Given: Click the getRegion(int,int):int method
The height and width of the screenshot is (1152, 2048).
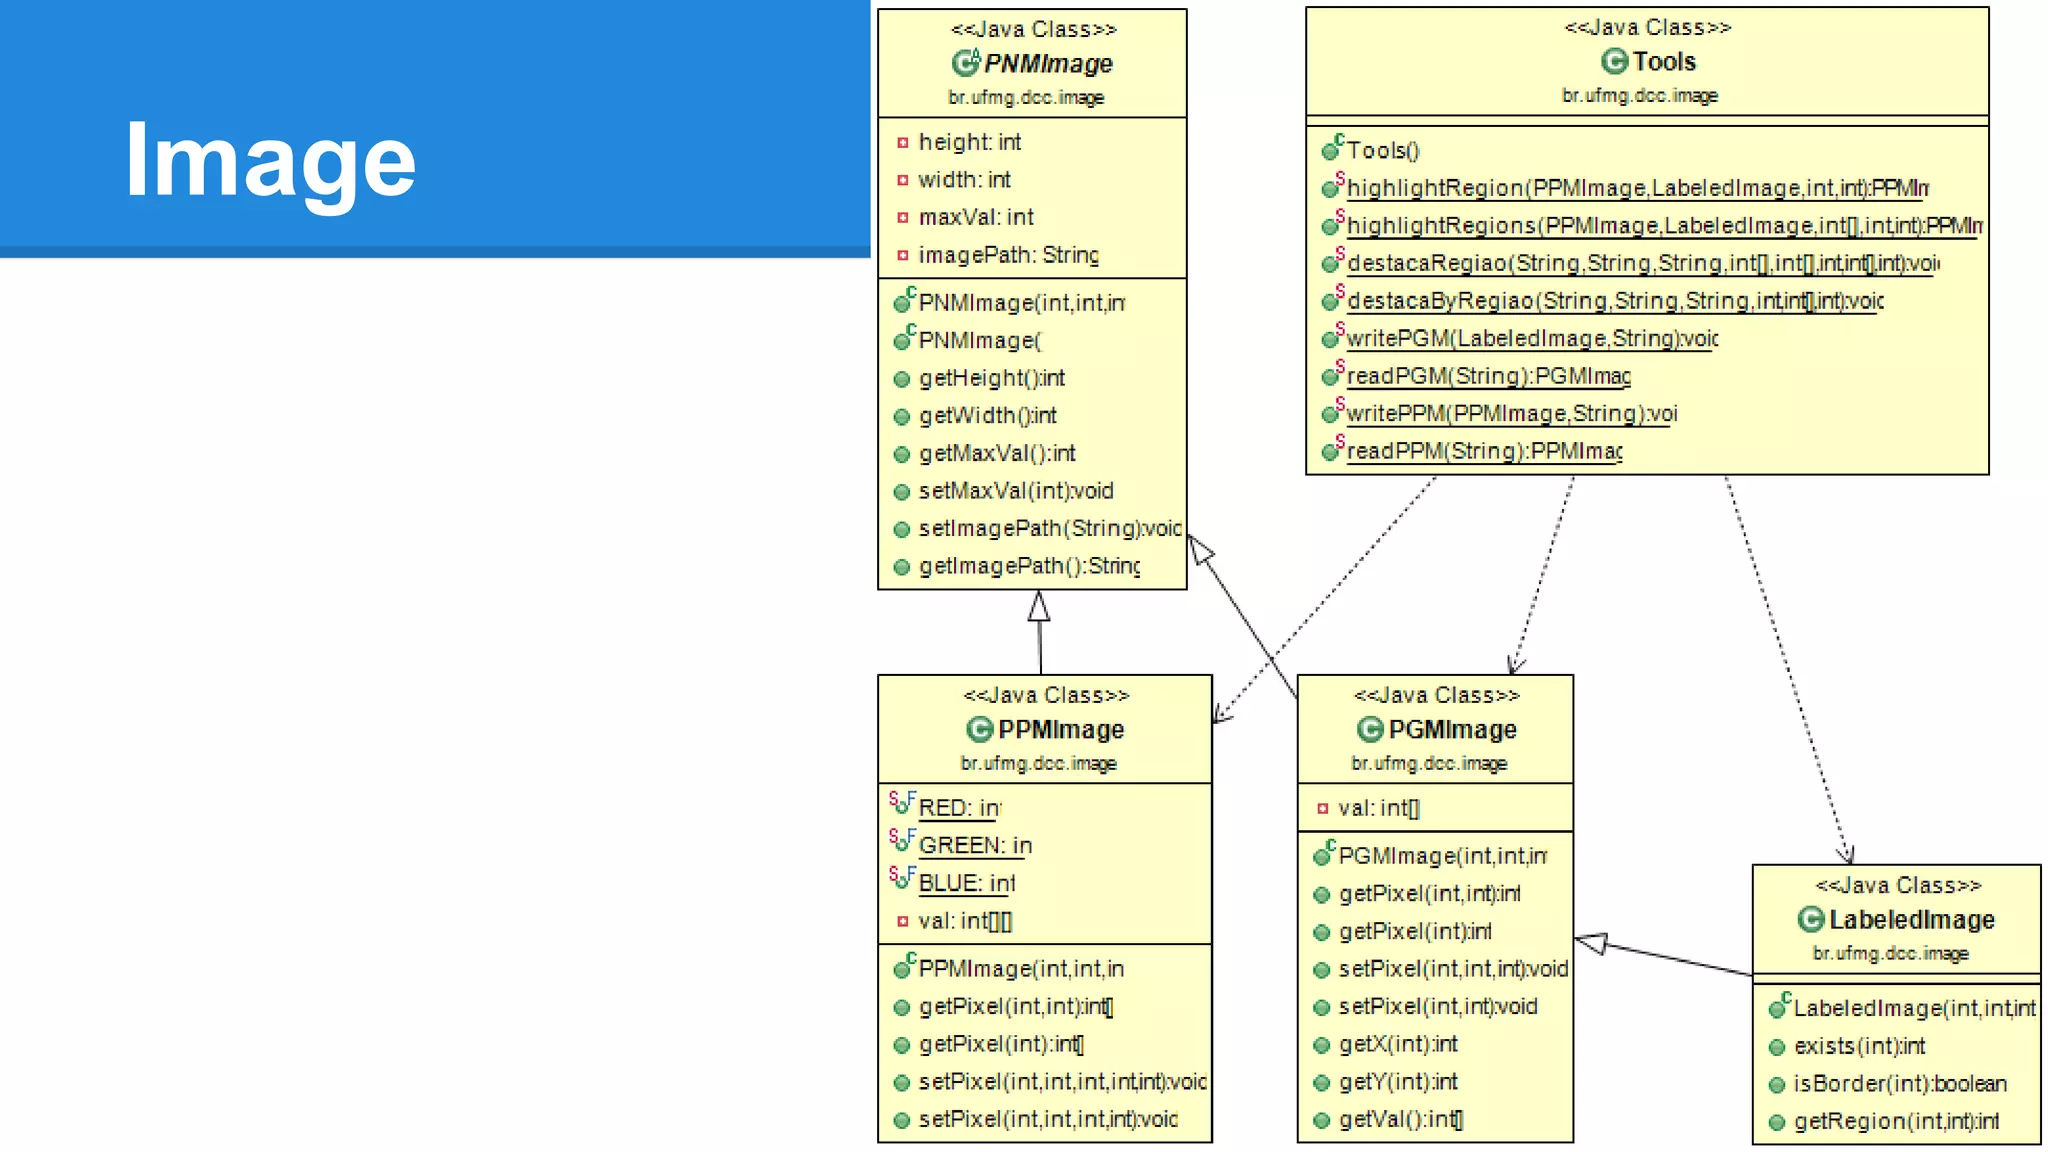Looking at the screenshot, I should [1895, 1121].
